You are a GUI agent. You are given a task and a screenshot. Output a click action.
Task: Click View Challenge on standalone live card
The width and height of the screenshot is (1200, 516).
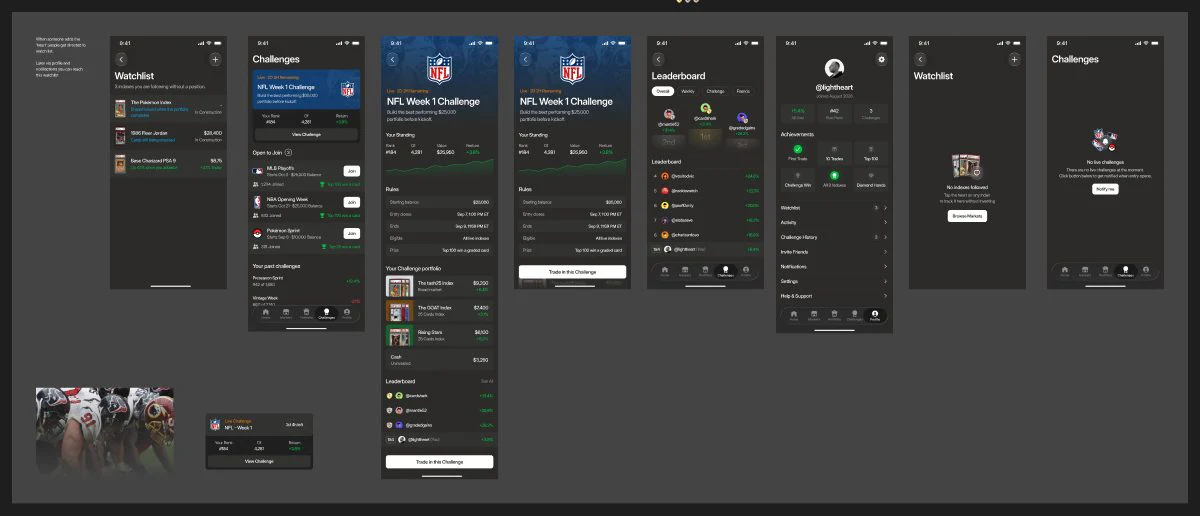coord(258,461)
